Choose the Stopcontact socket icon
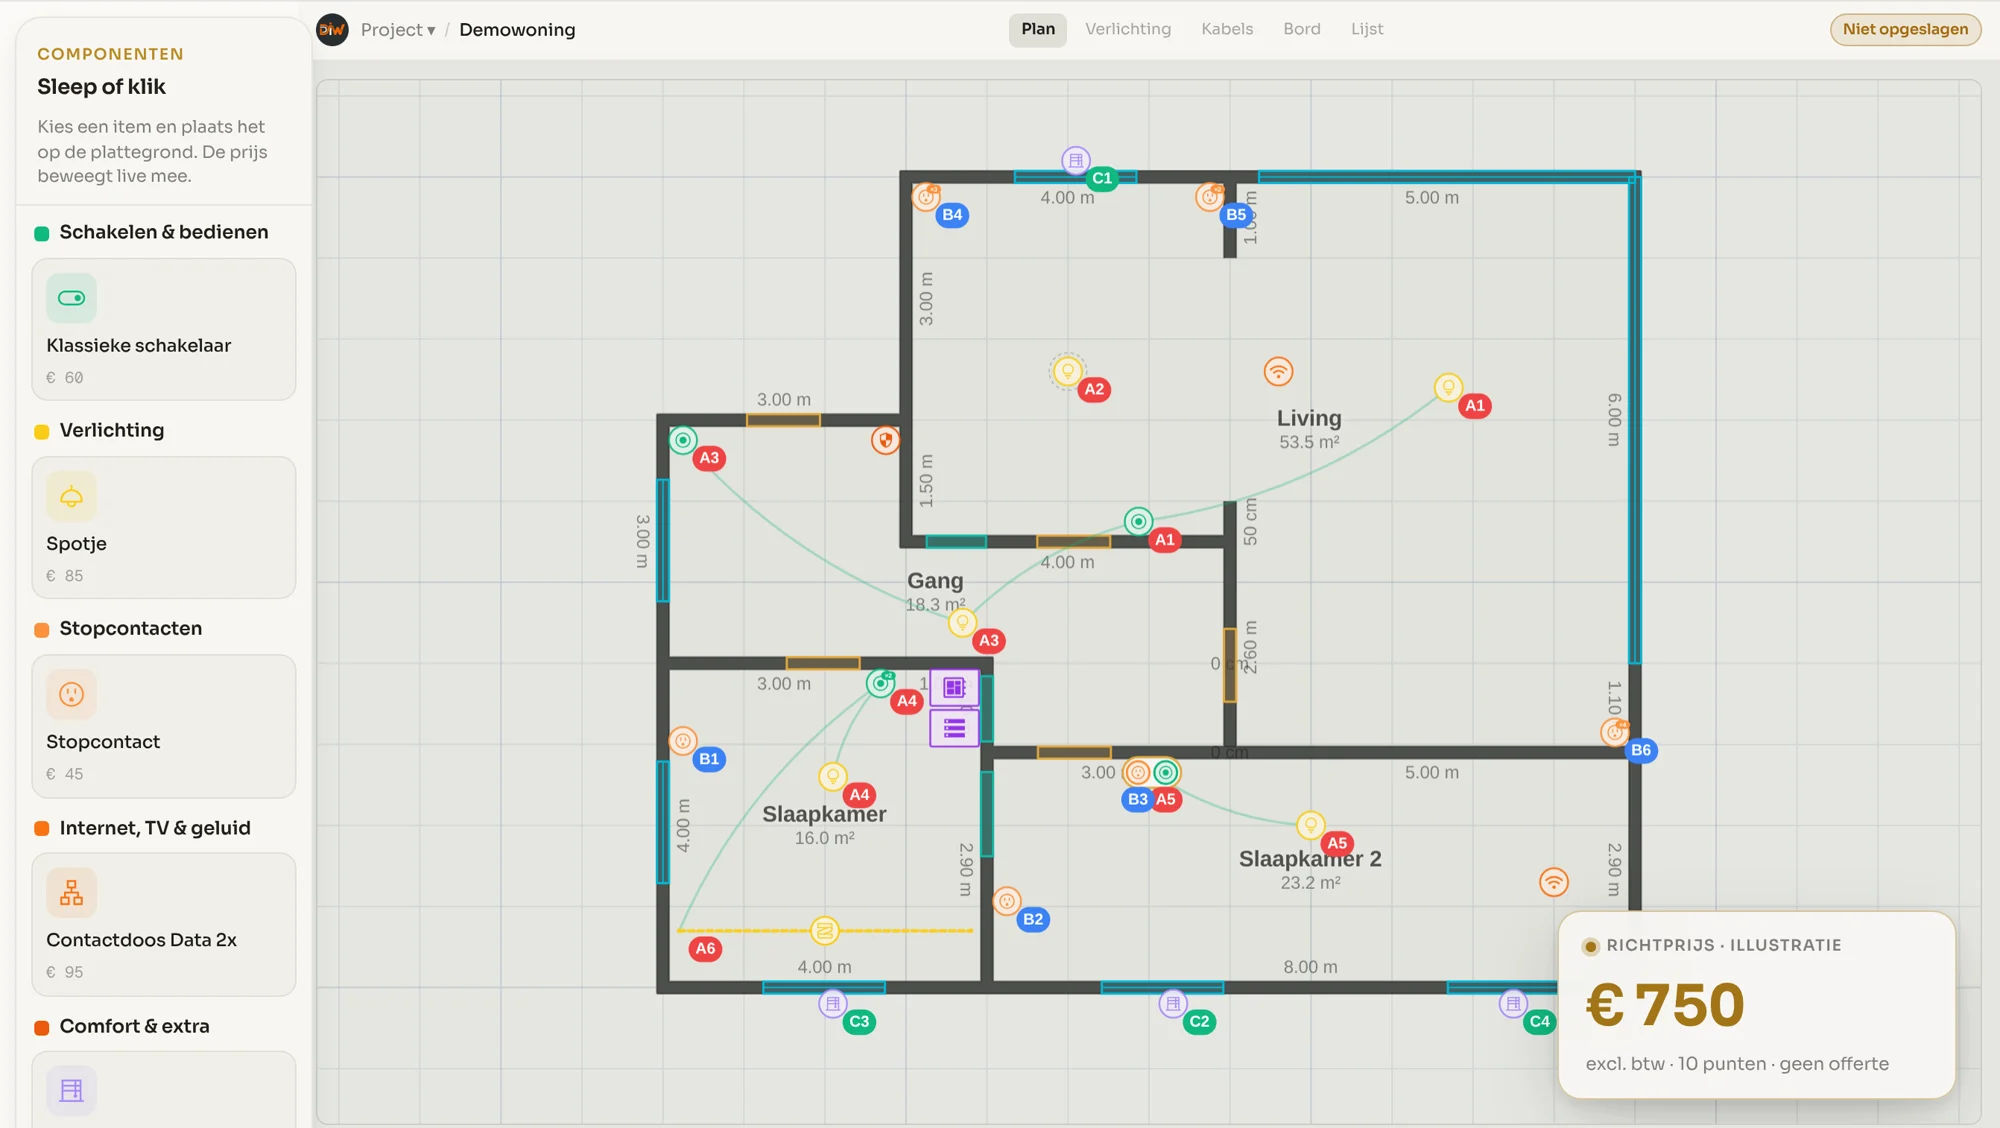 click(71, 694)
